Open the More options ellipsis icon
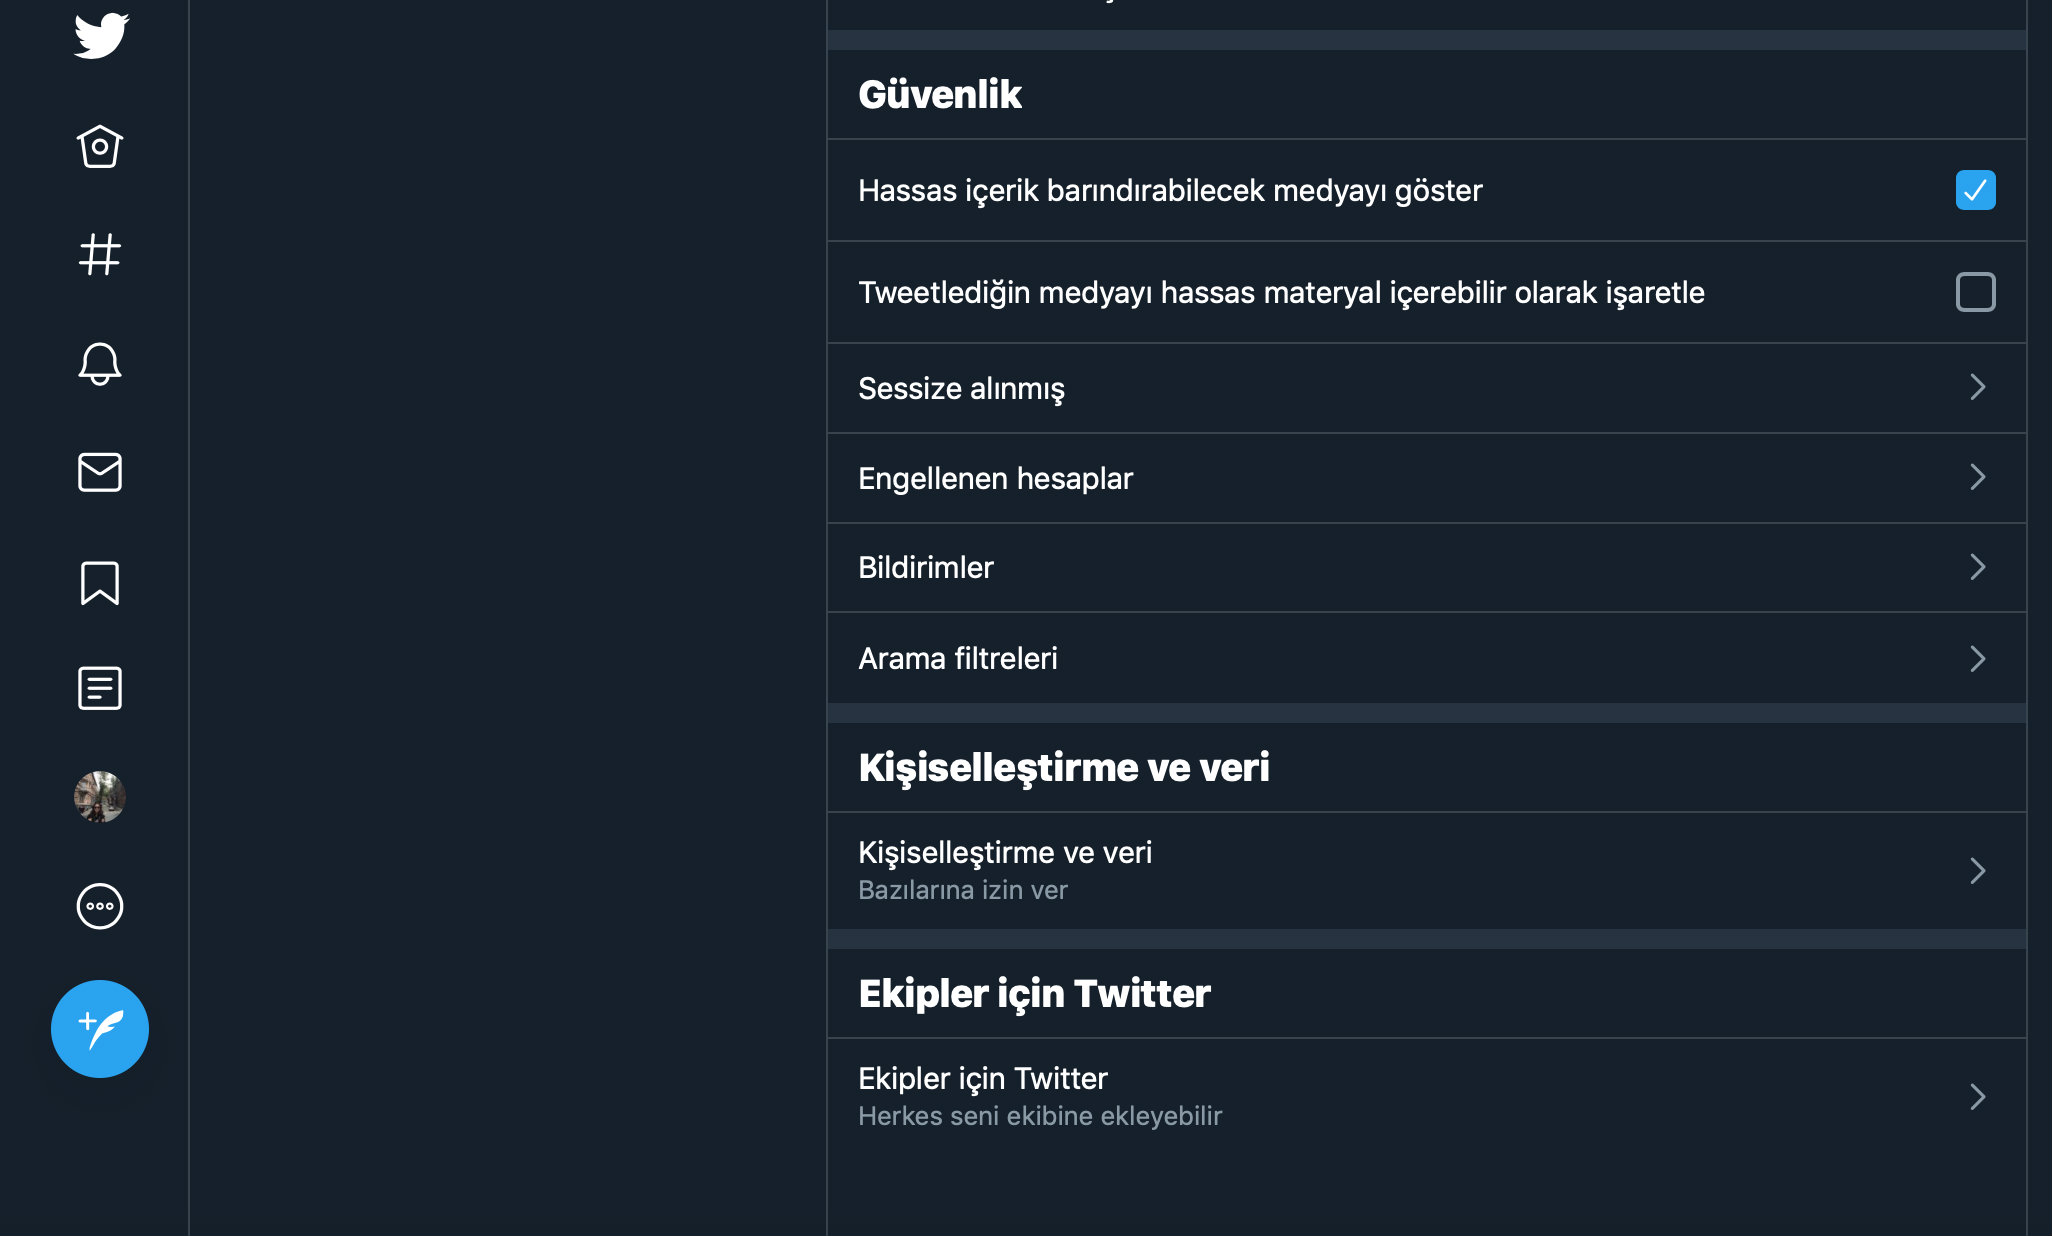 coord(100,906)
